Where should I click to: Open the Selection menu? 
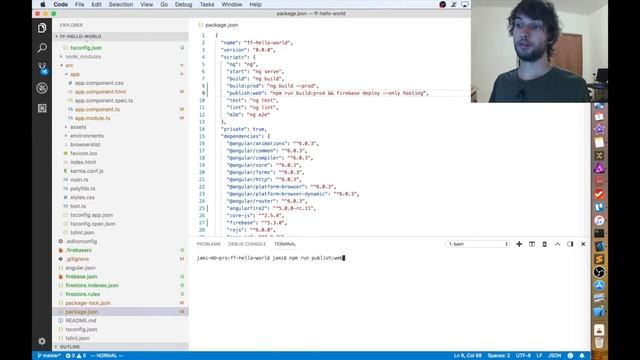click(121, 4)
